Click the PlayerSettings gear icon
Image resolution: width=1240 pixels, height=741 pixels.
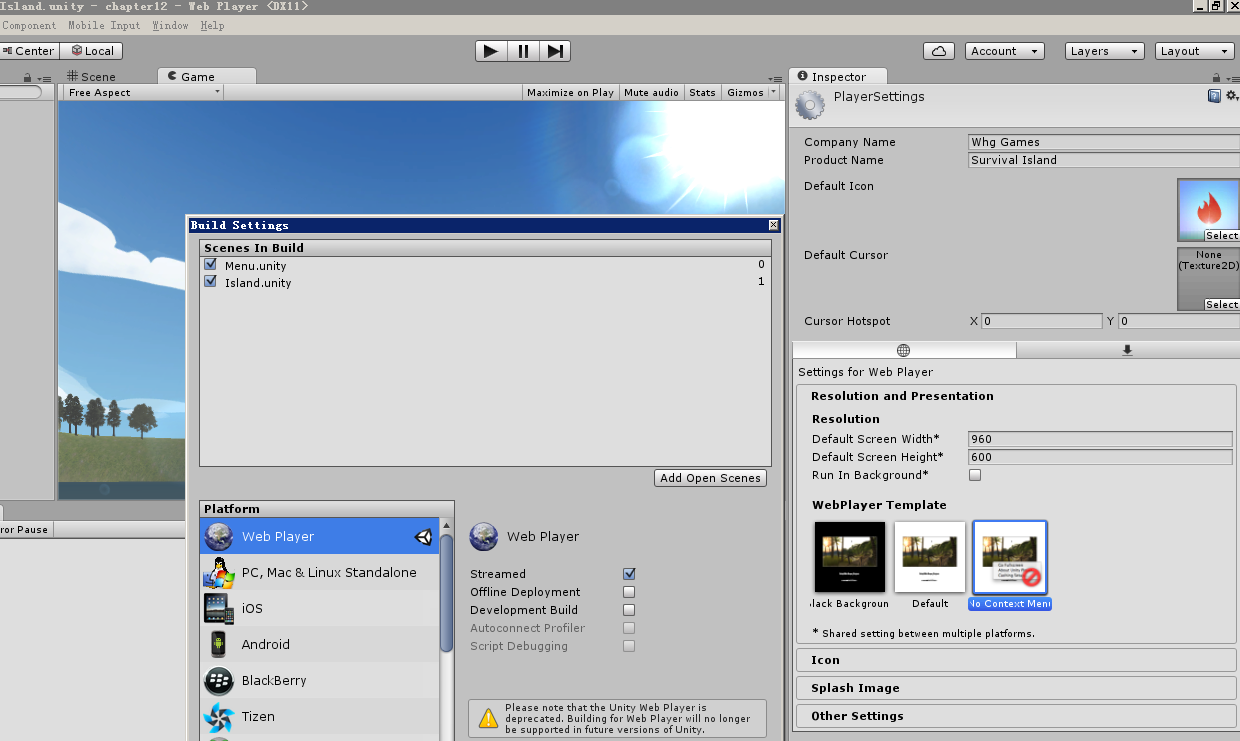(x=812, y=105)
